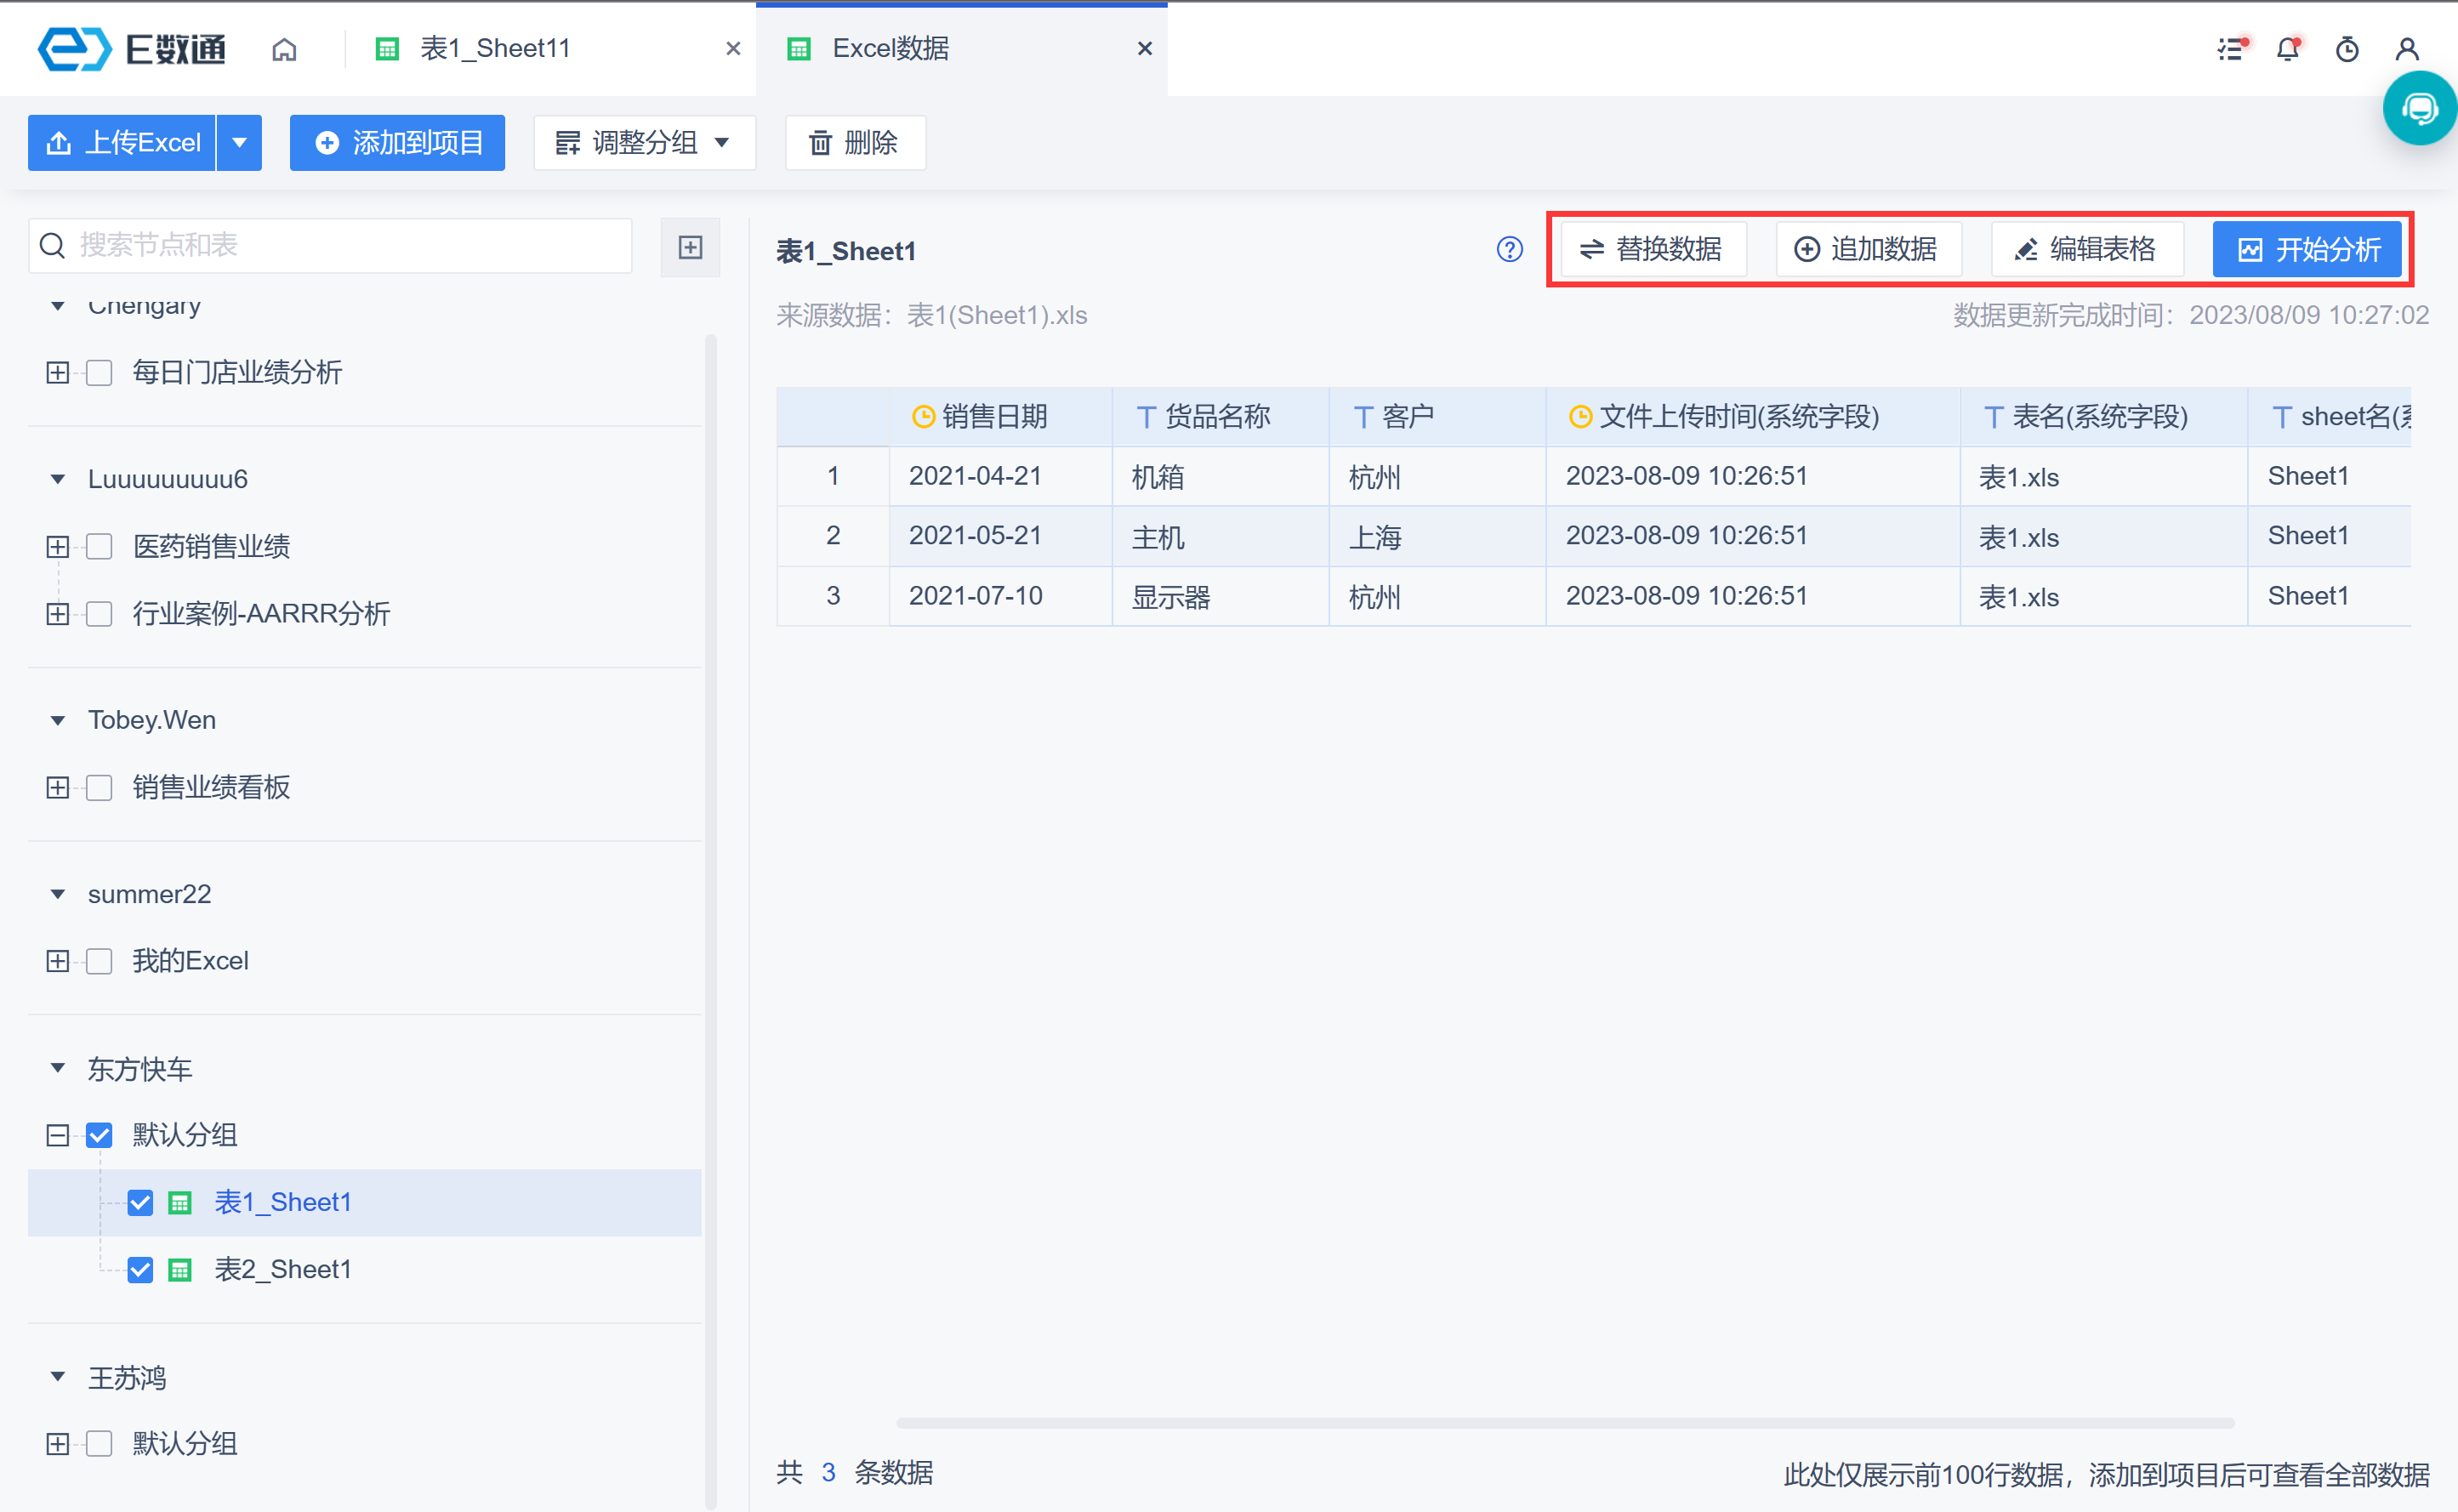The height and width of the screenshot is (1512, 2458).
Task: Click the blue help question mark icon
Action: (x=1509, y=250)
